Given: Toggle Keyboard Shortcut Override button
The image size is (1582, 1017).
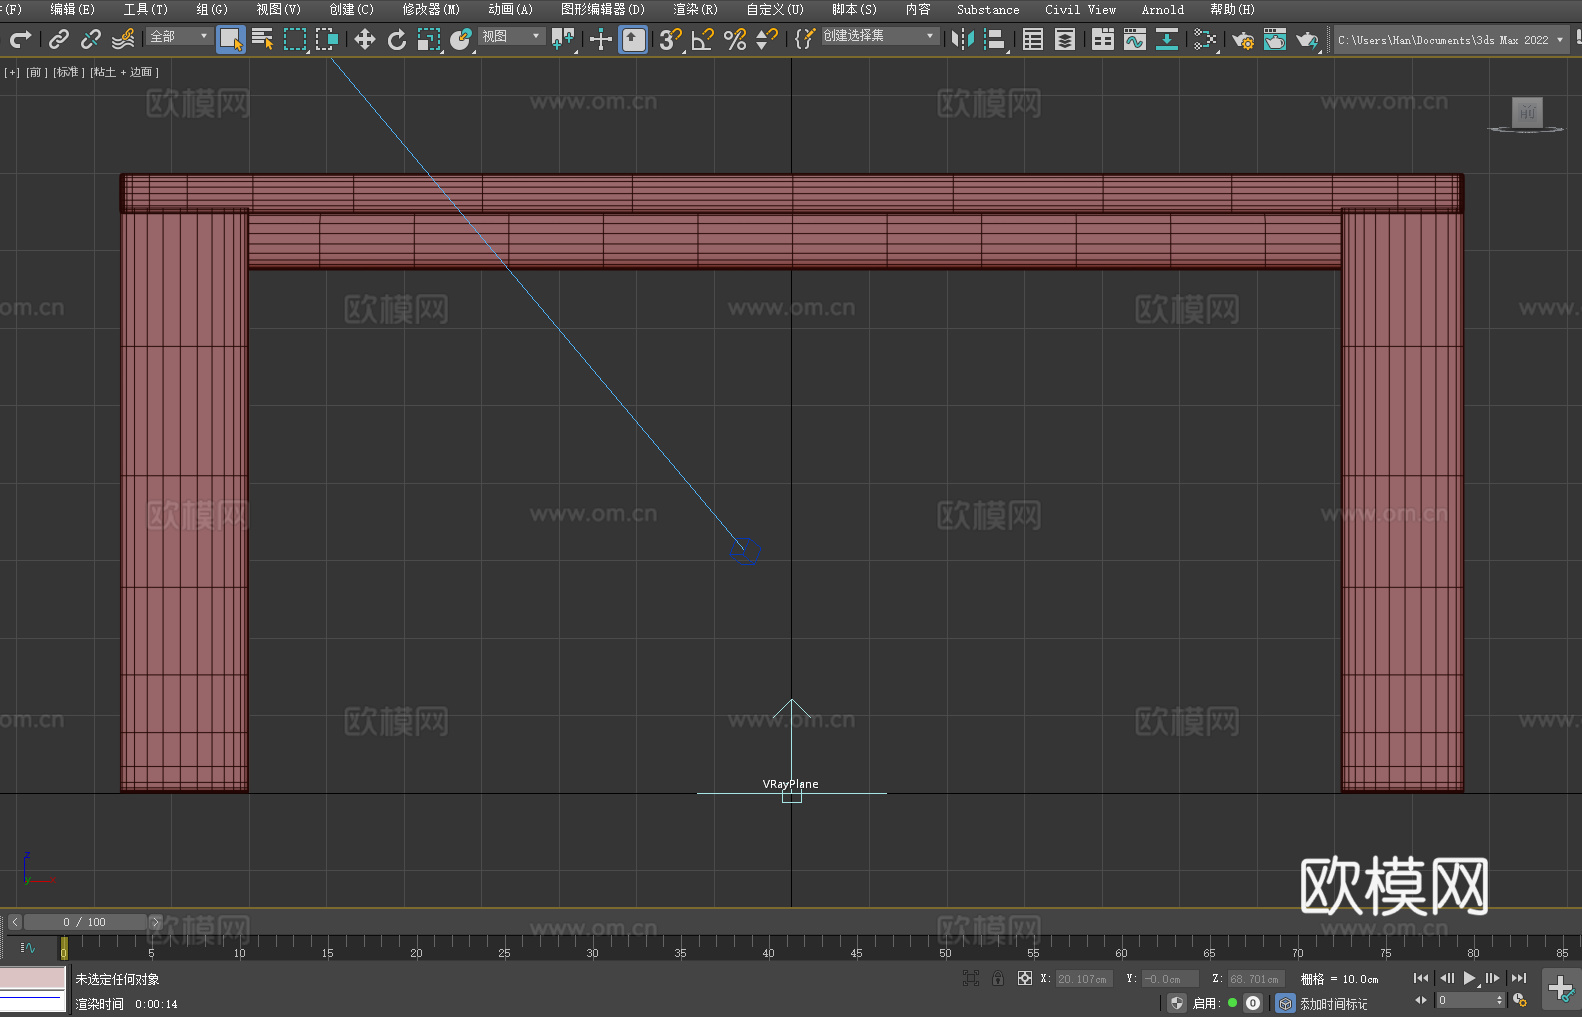Looking at the screenshot, I should pos(633,39).
